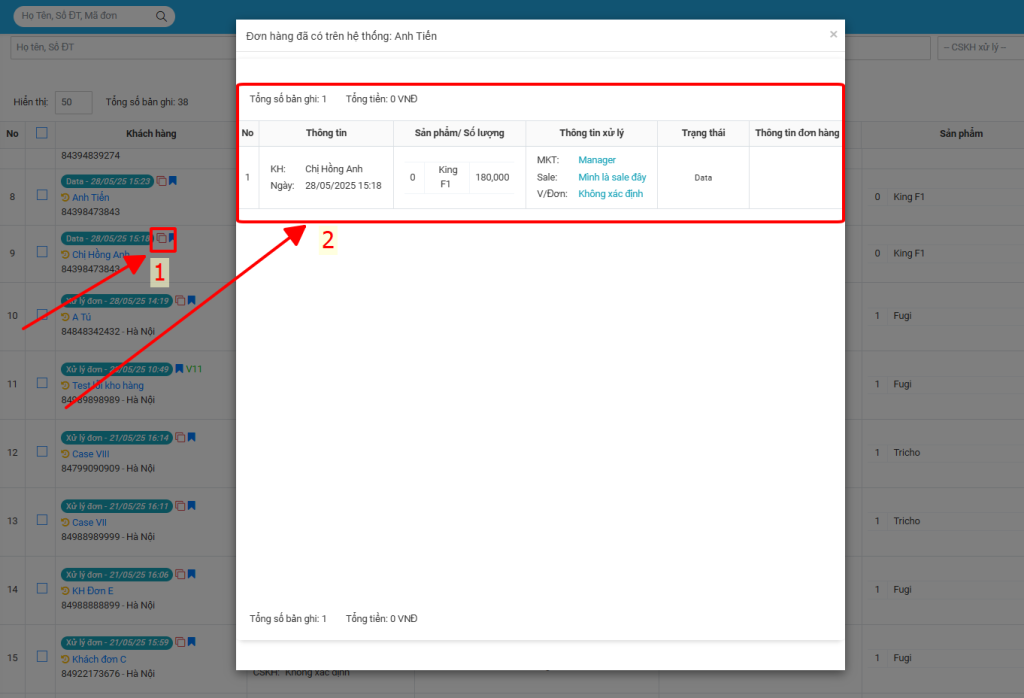Close the existing-order popup with X
The image size is (1024, 698).
tap(833, 34)
